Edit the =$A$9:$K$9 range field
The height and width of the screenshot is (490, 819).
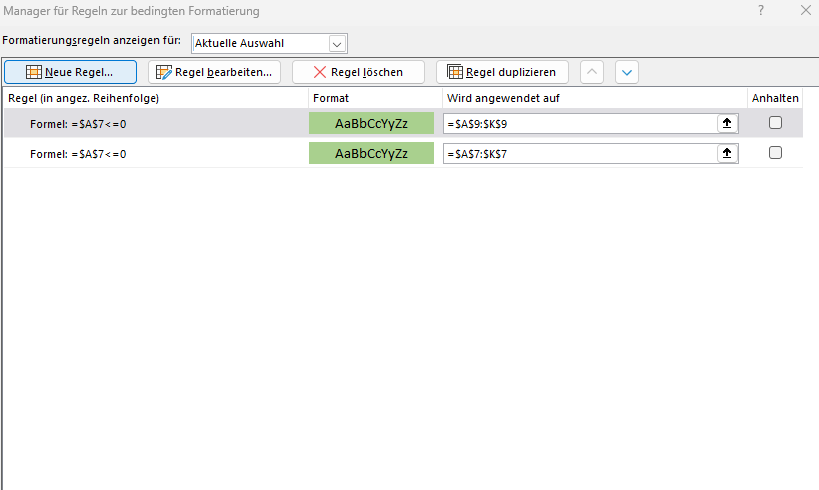[580, 124]
